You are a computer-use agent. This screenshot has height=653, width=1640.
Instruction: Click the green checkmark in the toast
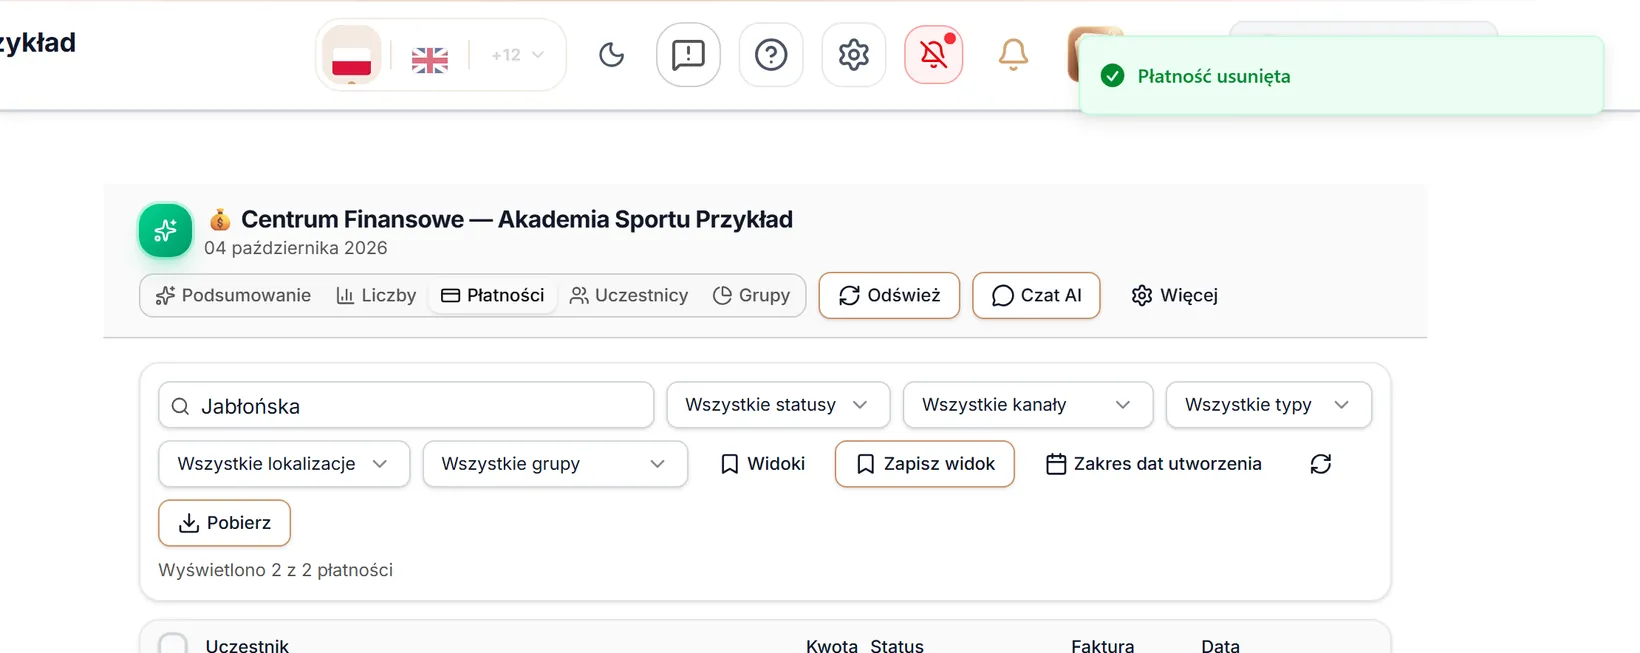1112,76
